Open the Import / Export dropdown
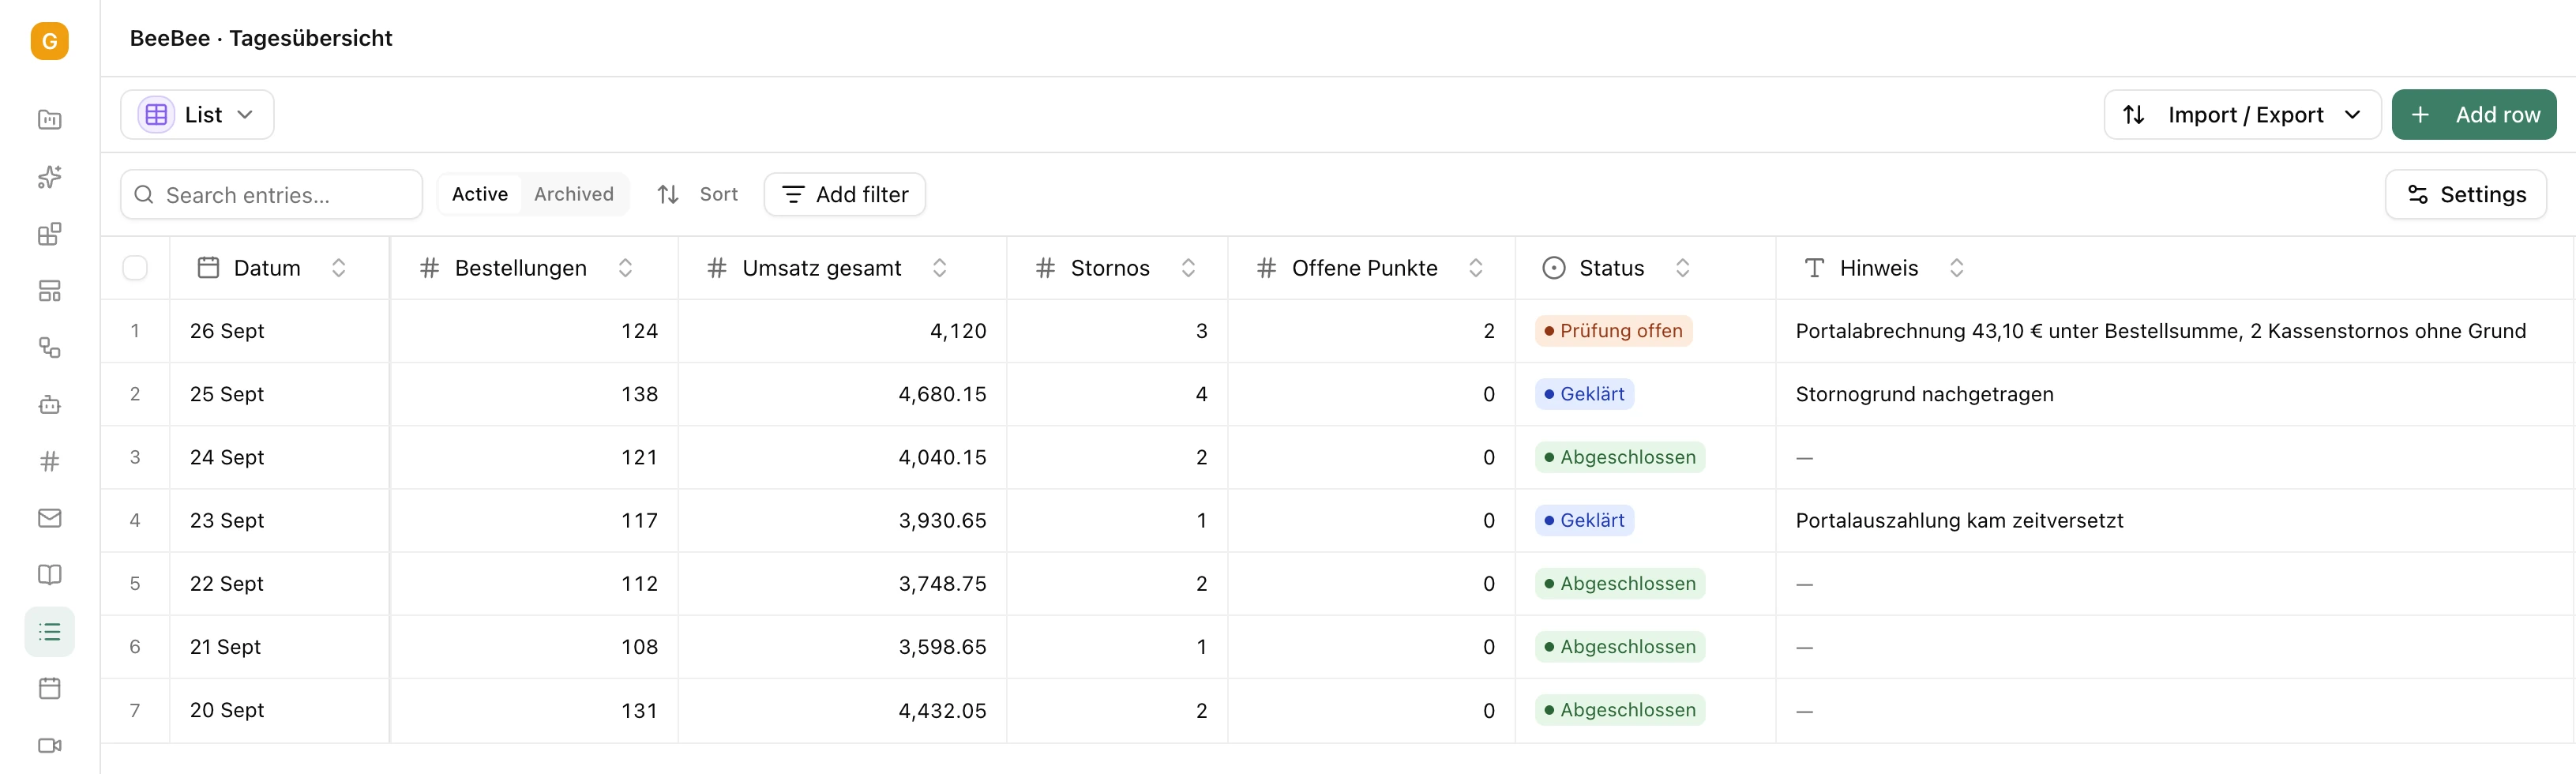Screen dimensions: 2576x774 coord(2241,115)
